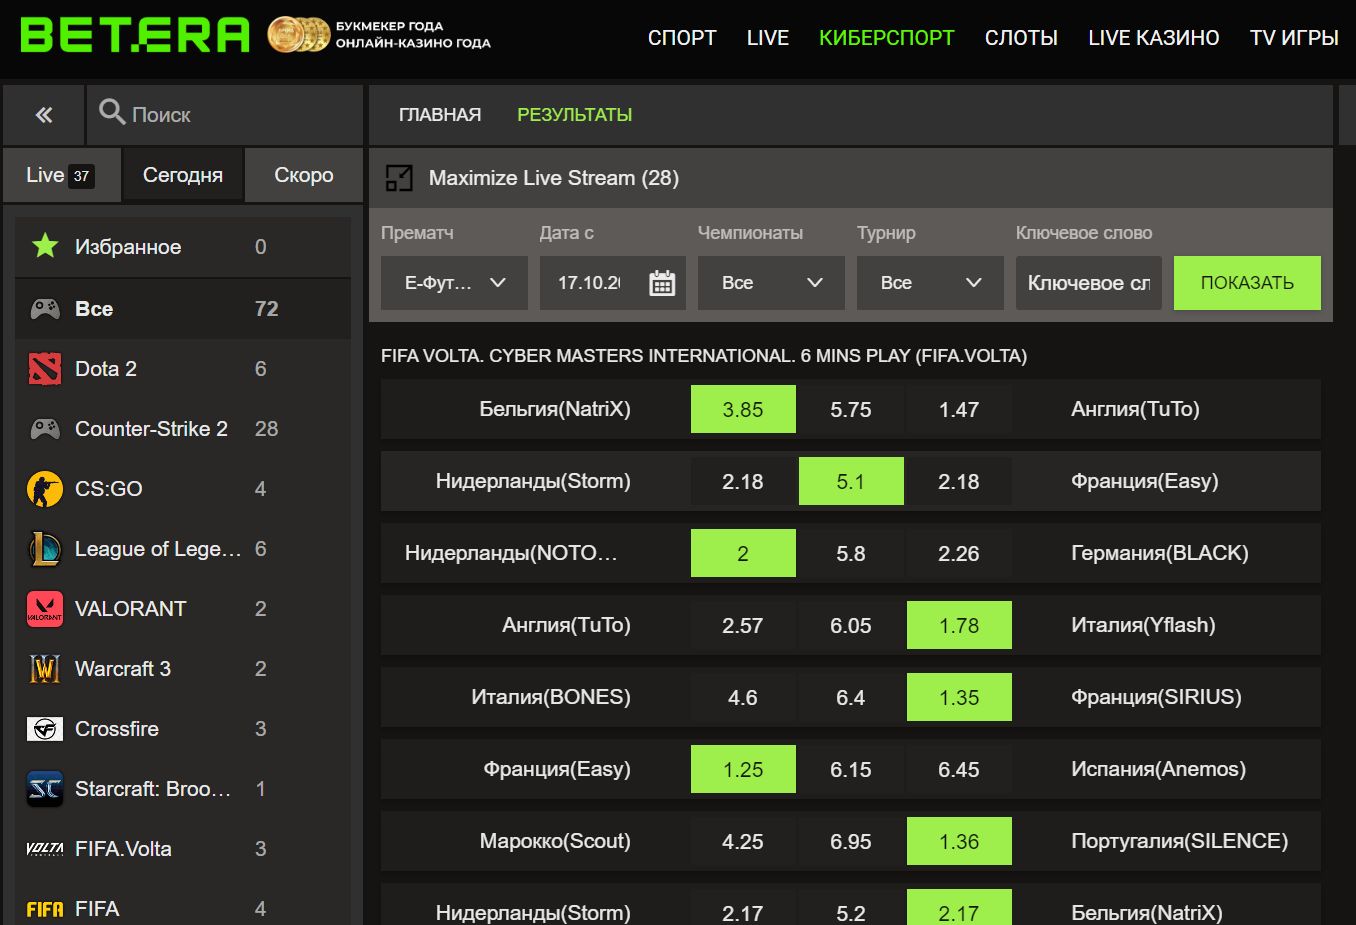Select odds 1.35 for Франция(SIRIUS)
The image size is (1356, 925).
tap(959, 697)
